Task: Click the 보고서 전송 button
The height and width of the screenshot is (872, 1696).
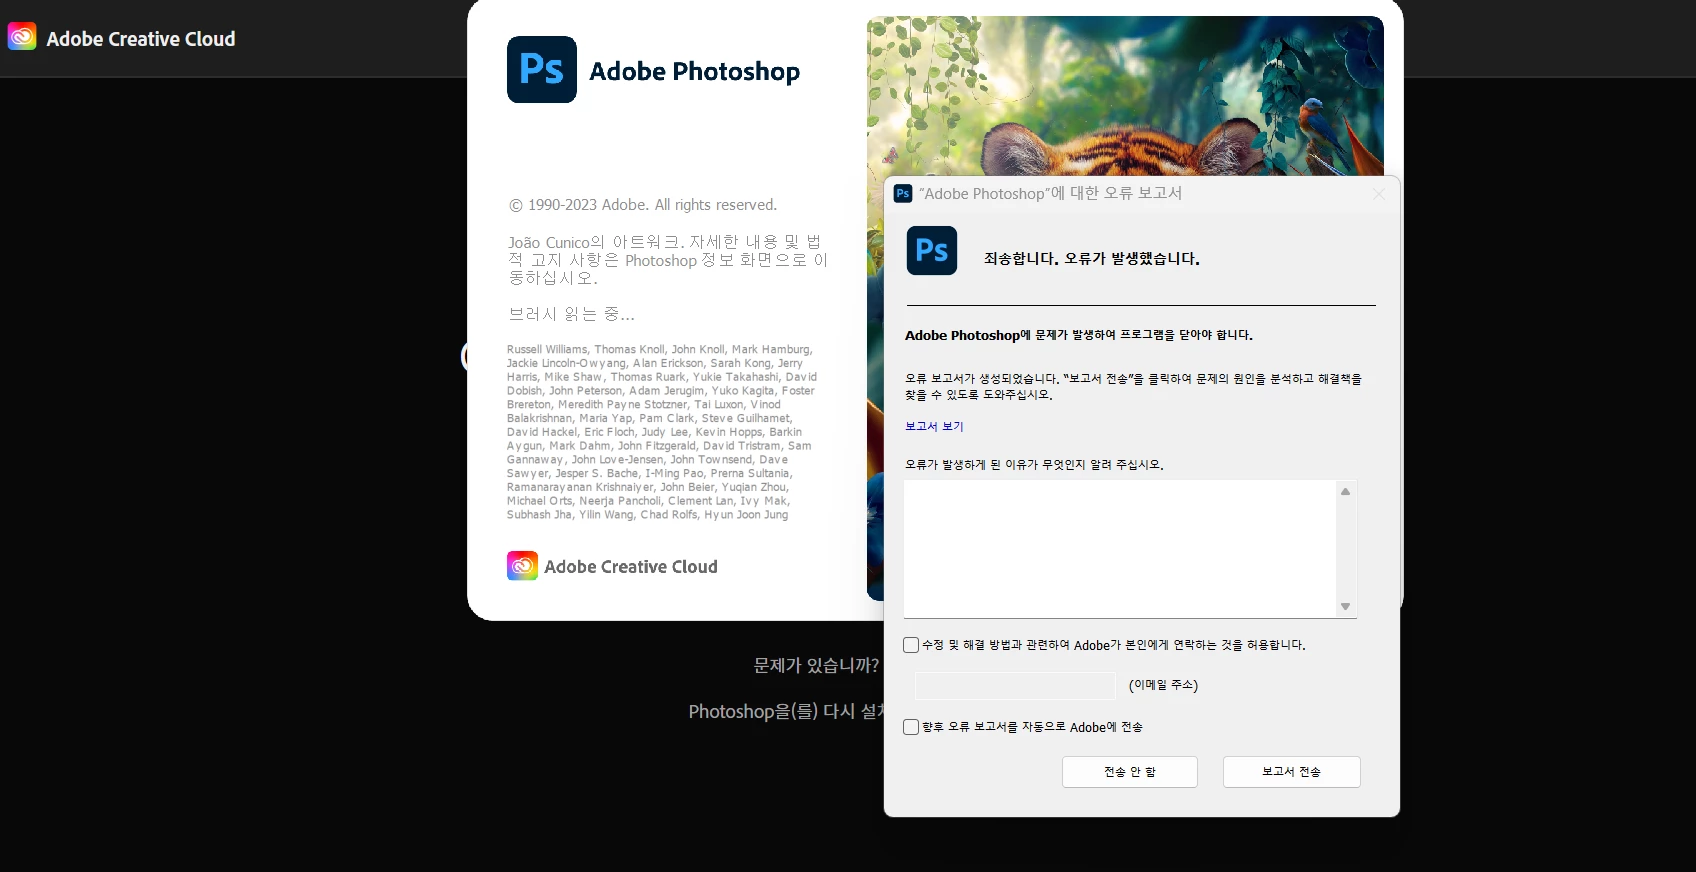Action: point(1291,772)
